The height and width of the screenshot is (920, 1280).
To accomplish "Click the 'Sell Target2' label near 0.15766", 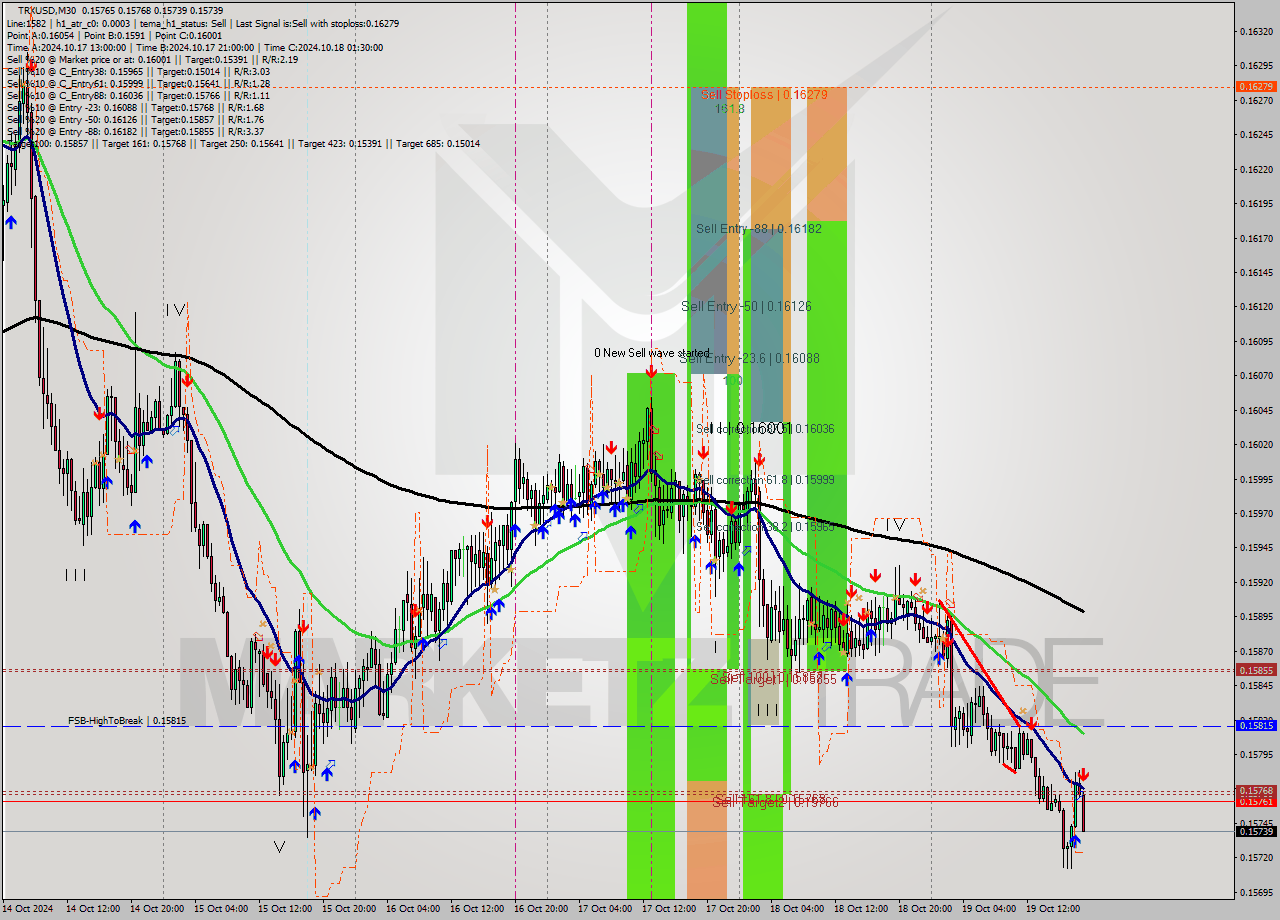I will click(775, 801).
